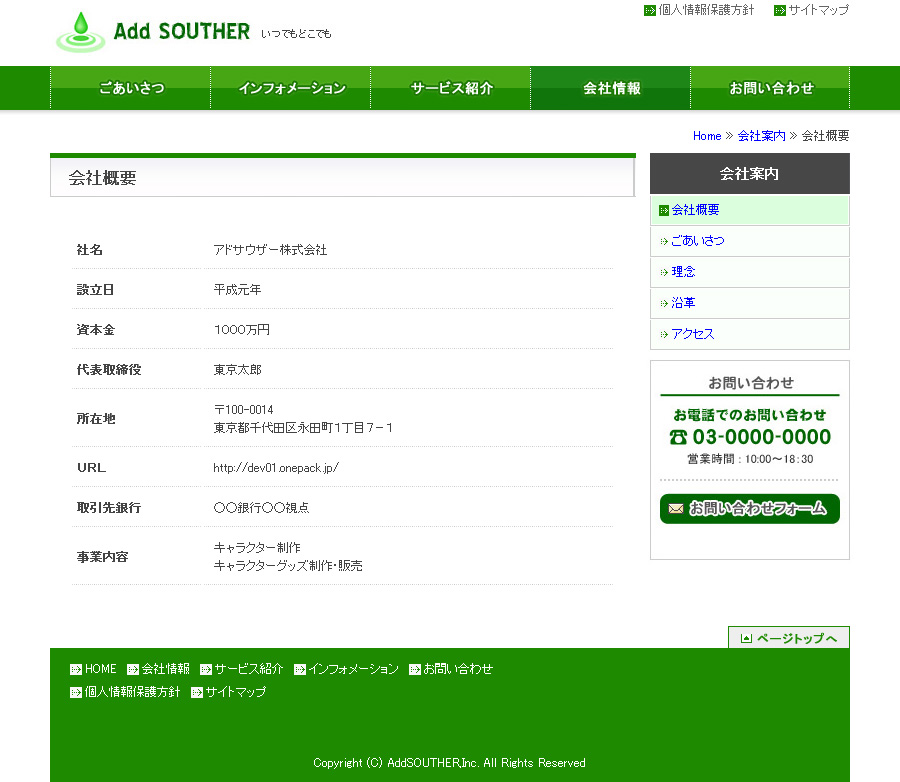Image resolution: width=900 pixels, height=782 pixels.
Task: Click arrow icon beside sidebar 会社概要
Action: pyautogui.click(x=663, y=210)
